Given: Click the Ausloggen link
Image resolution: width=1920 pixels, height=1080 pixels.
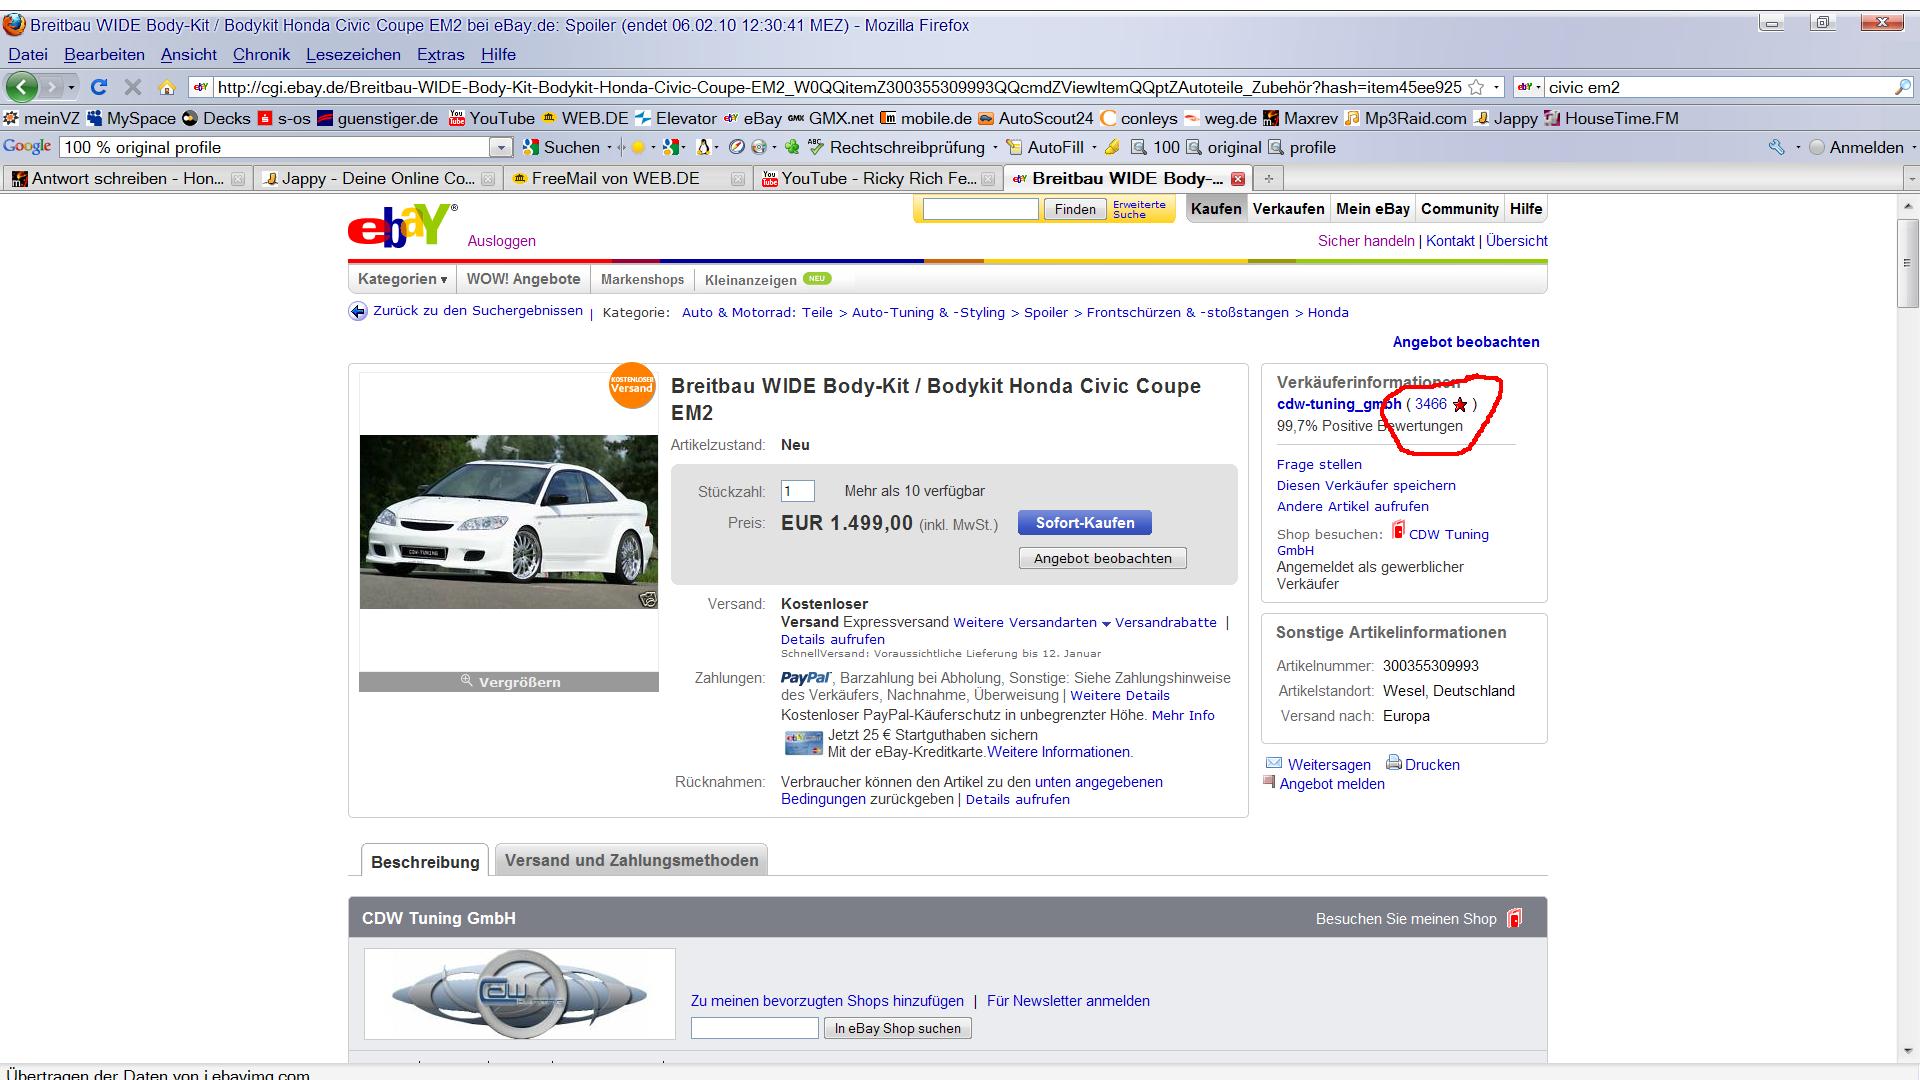Looking at the screenshot, I should [501, 241].
